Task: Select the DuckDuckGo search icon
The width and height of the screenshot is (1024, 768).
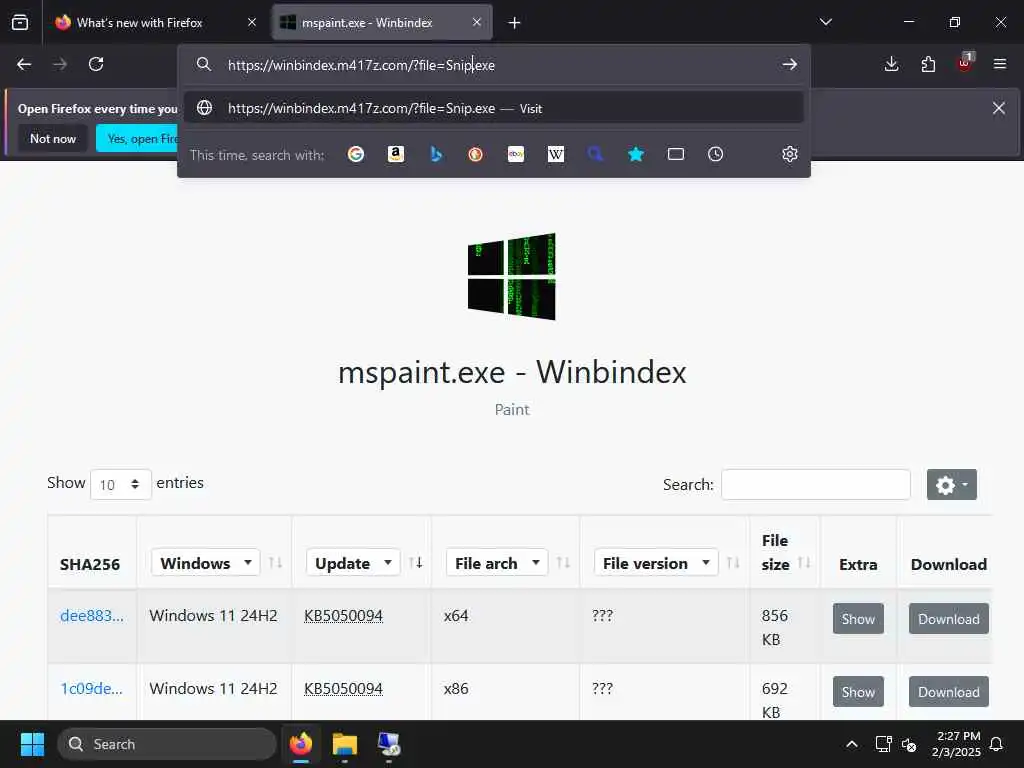Action: pos(475,154)
